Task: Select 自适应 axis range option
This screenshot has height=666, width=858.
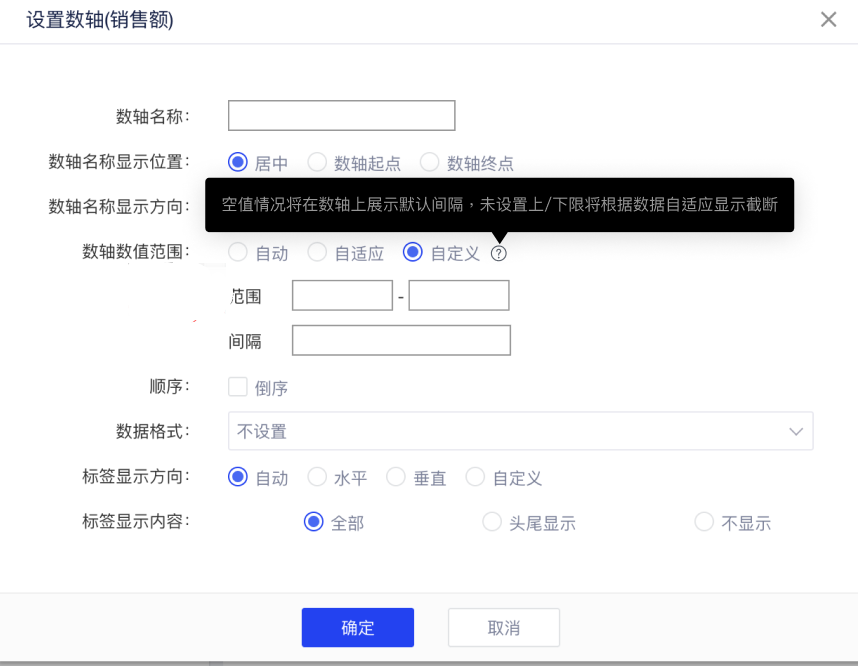Action: [317, 253]
